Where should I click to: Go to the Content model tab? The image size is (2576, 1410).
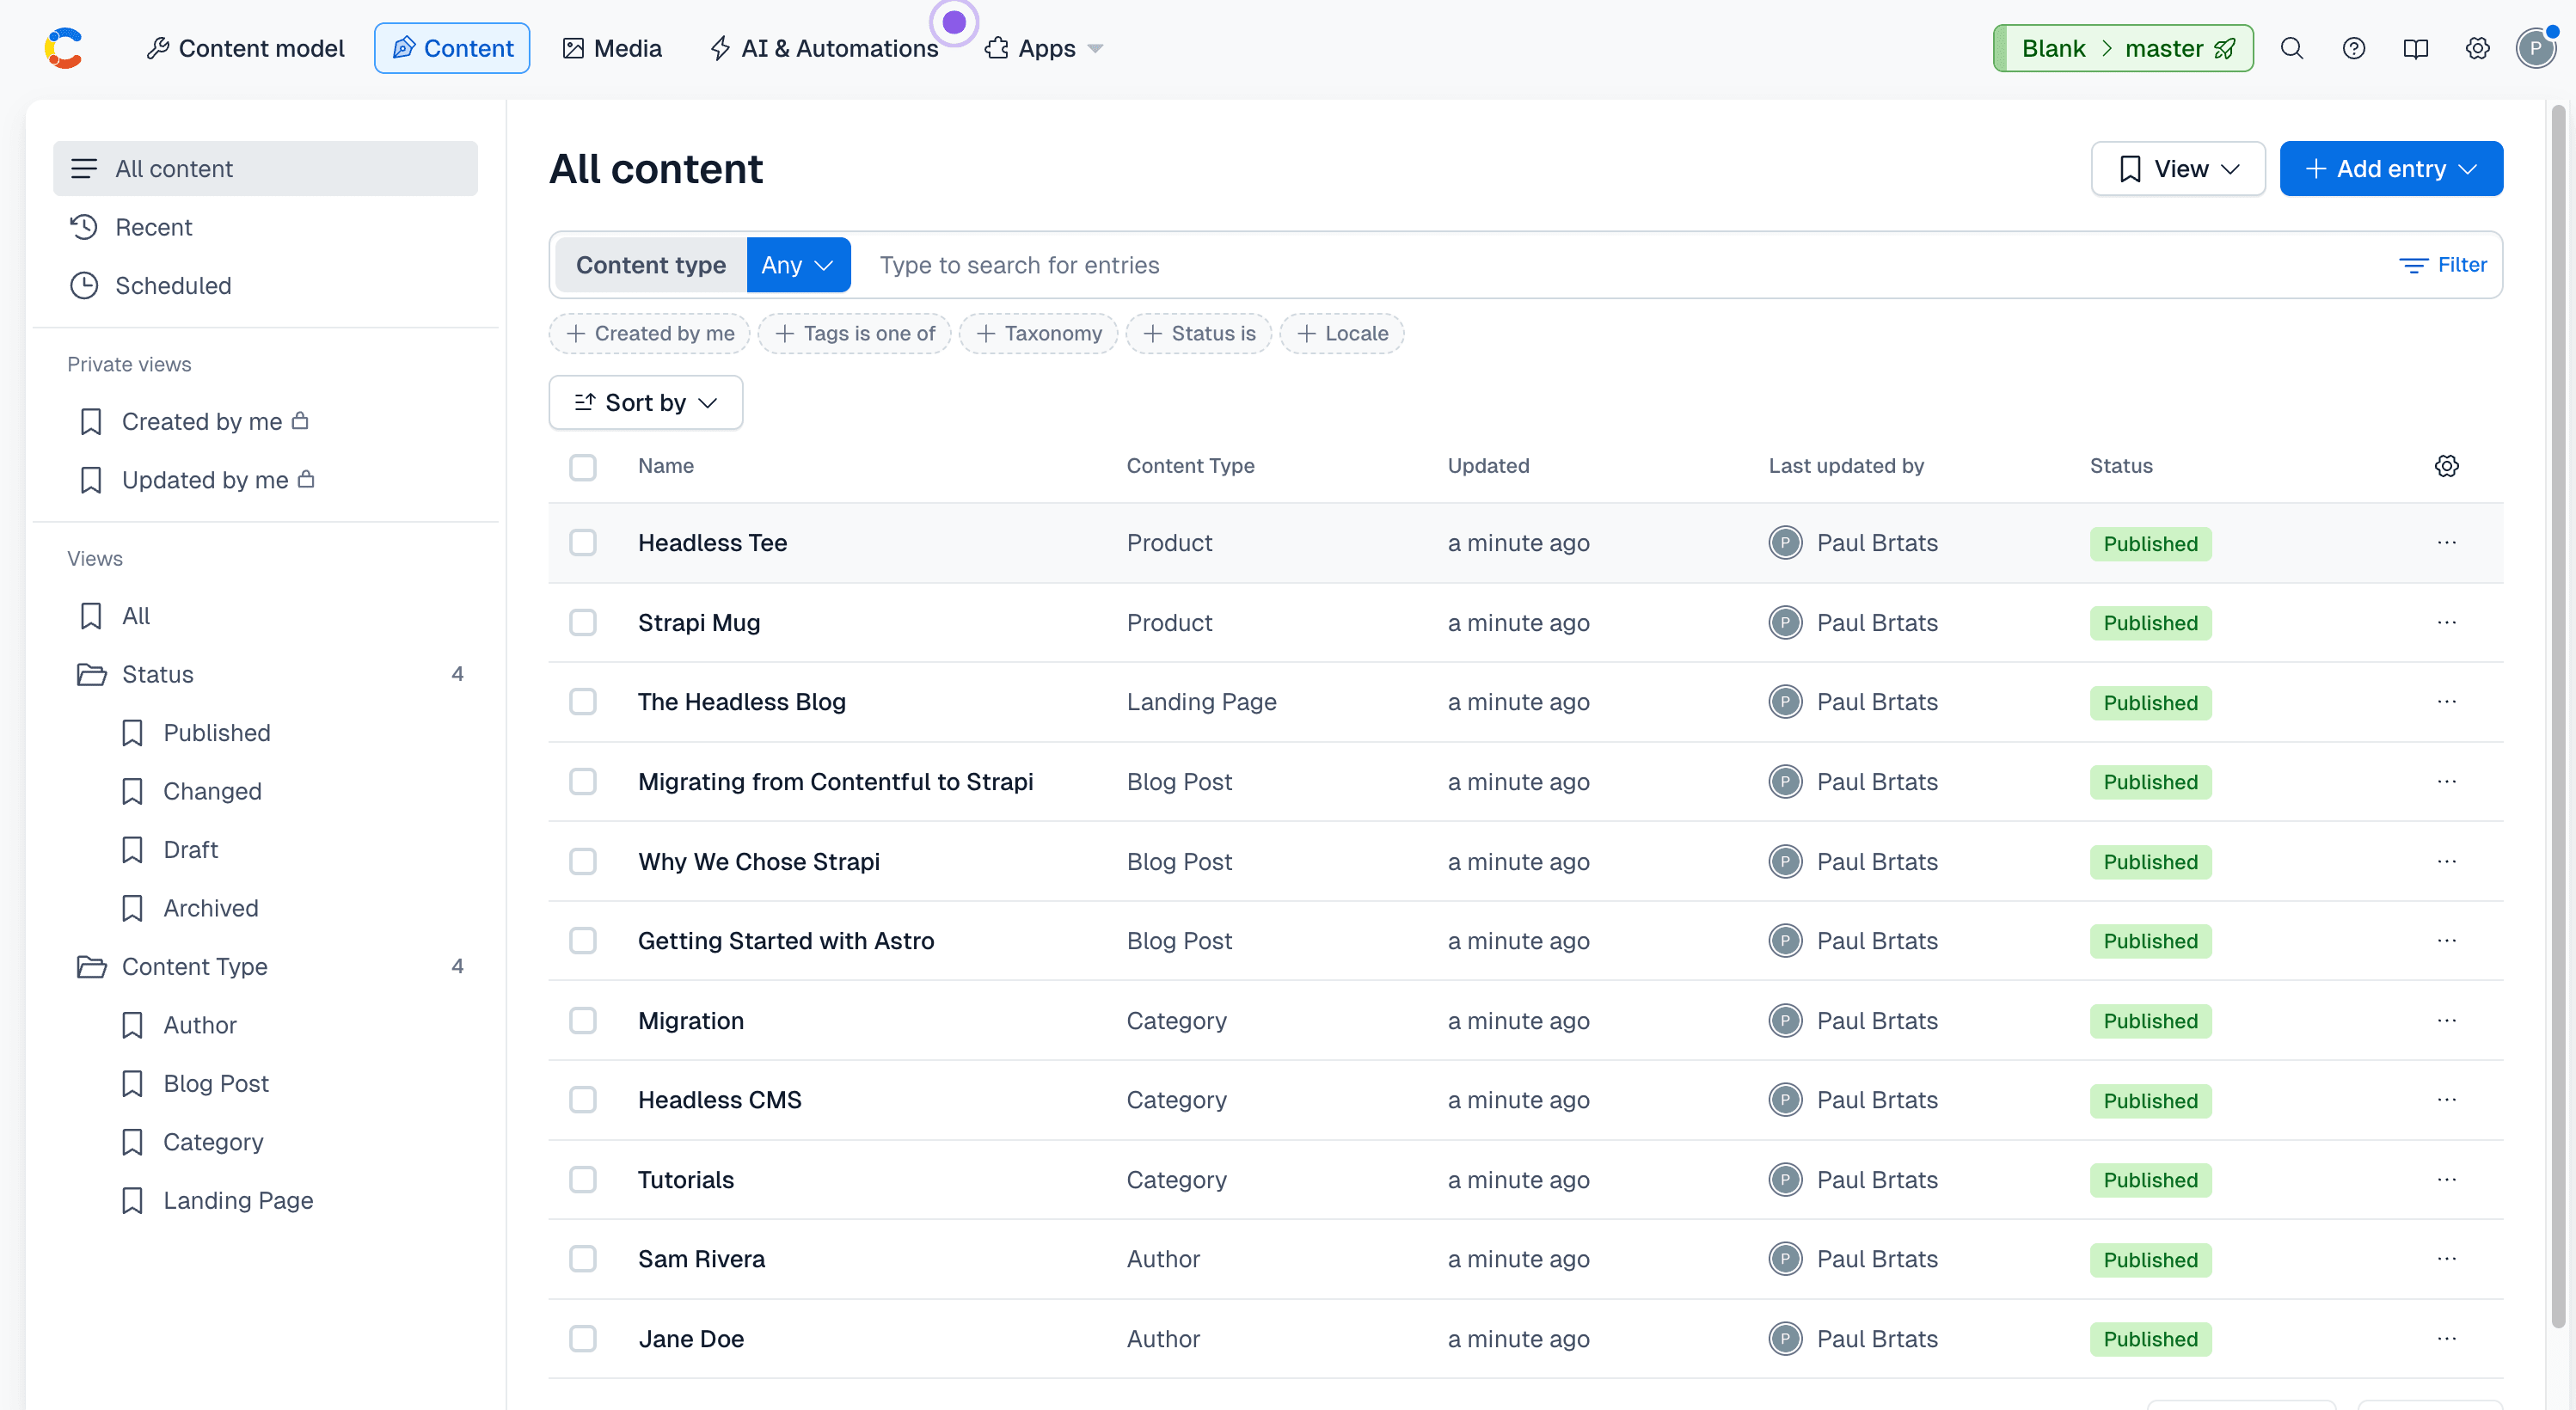pos(245,48)
